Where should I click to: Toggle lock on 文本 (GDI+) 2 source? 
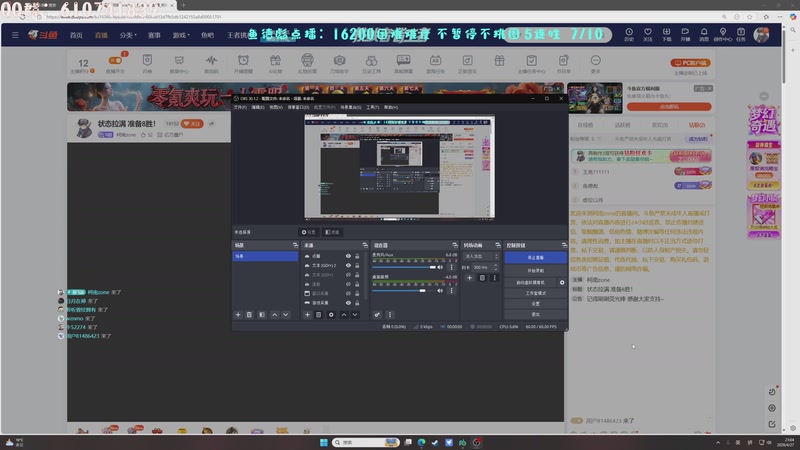[x=357, y=265]
